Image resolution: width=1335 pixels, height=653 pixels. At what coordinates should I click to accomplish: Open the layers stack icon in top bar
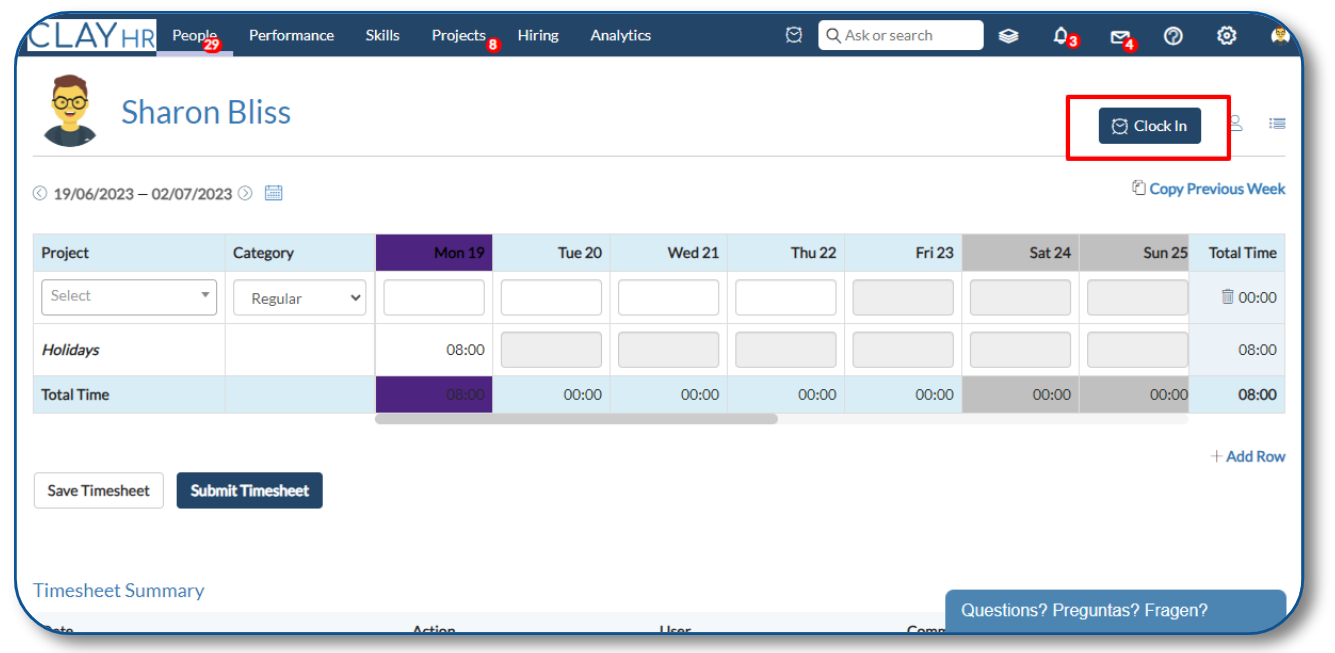click(x=1009, y=36)
